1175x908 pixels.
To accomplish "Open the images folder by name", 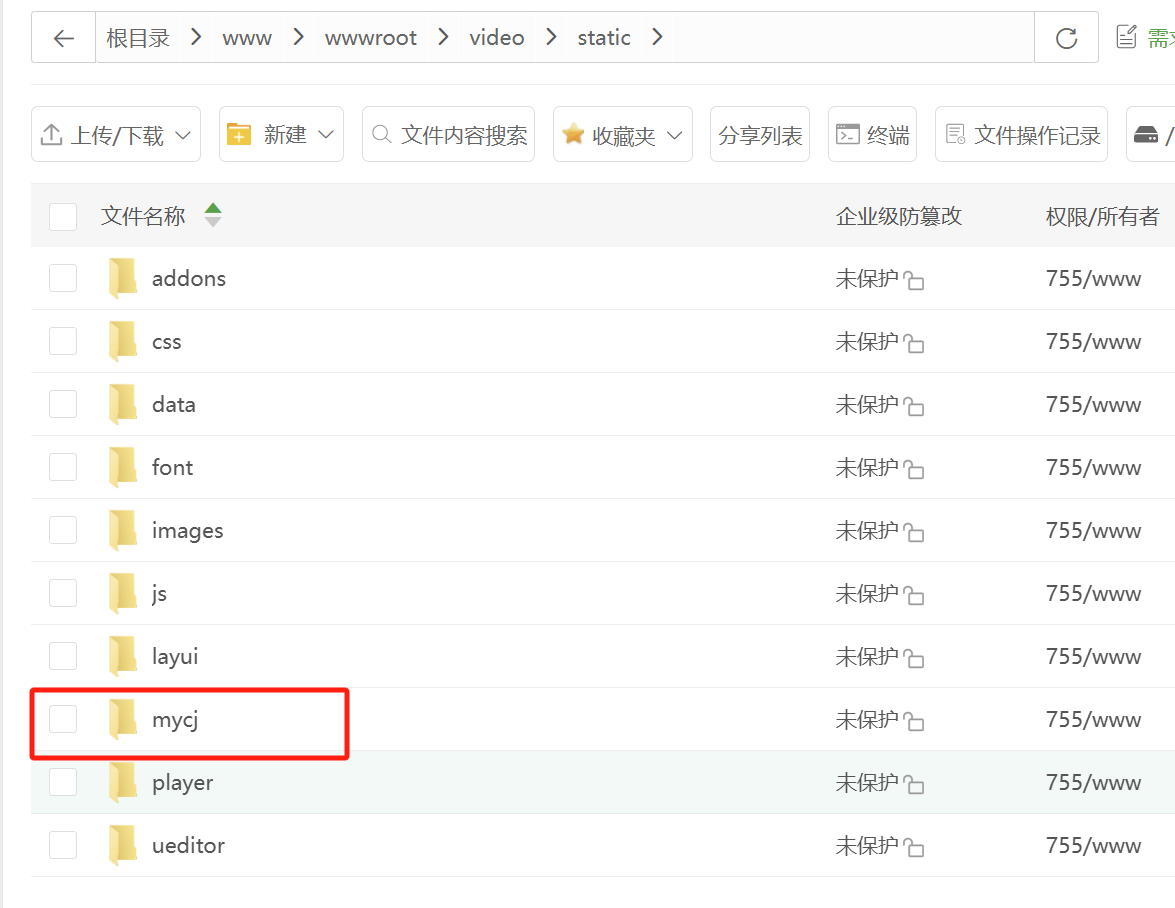I will pyautogui.click(x=187, y=530).
